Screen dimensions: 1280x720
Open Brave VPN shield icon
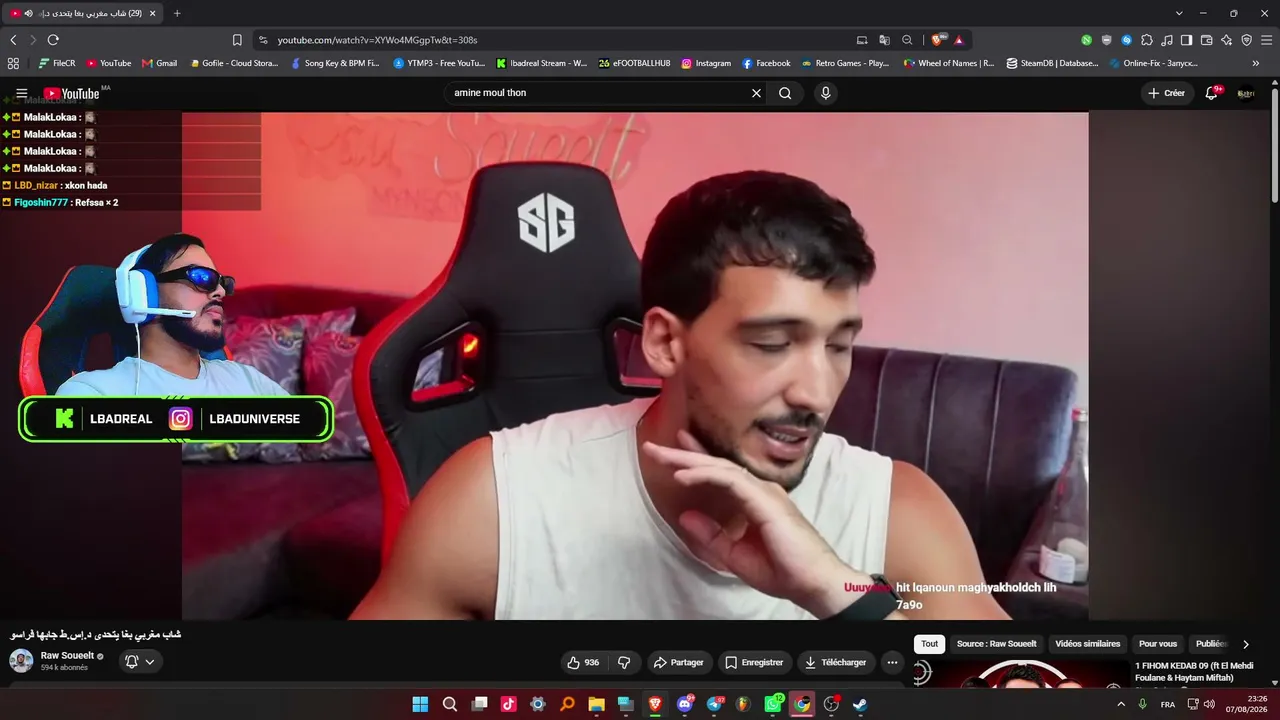[x=1246, y=40]
